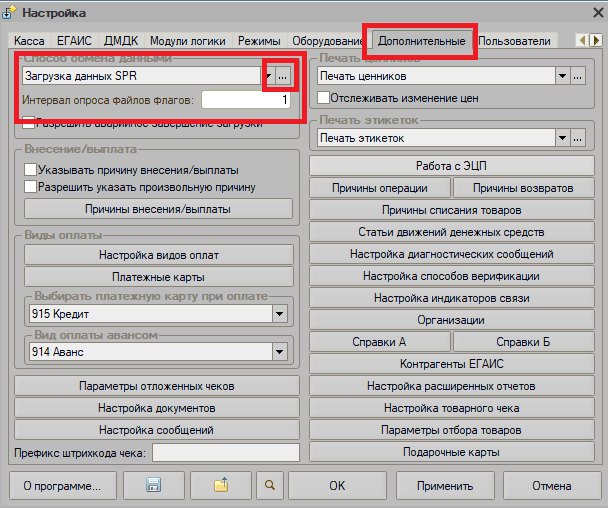Open Настройка способов верификации

click(x=451, y=276)
